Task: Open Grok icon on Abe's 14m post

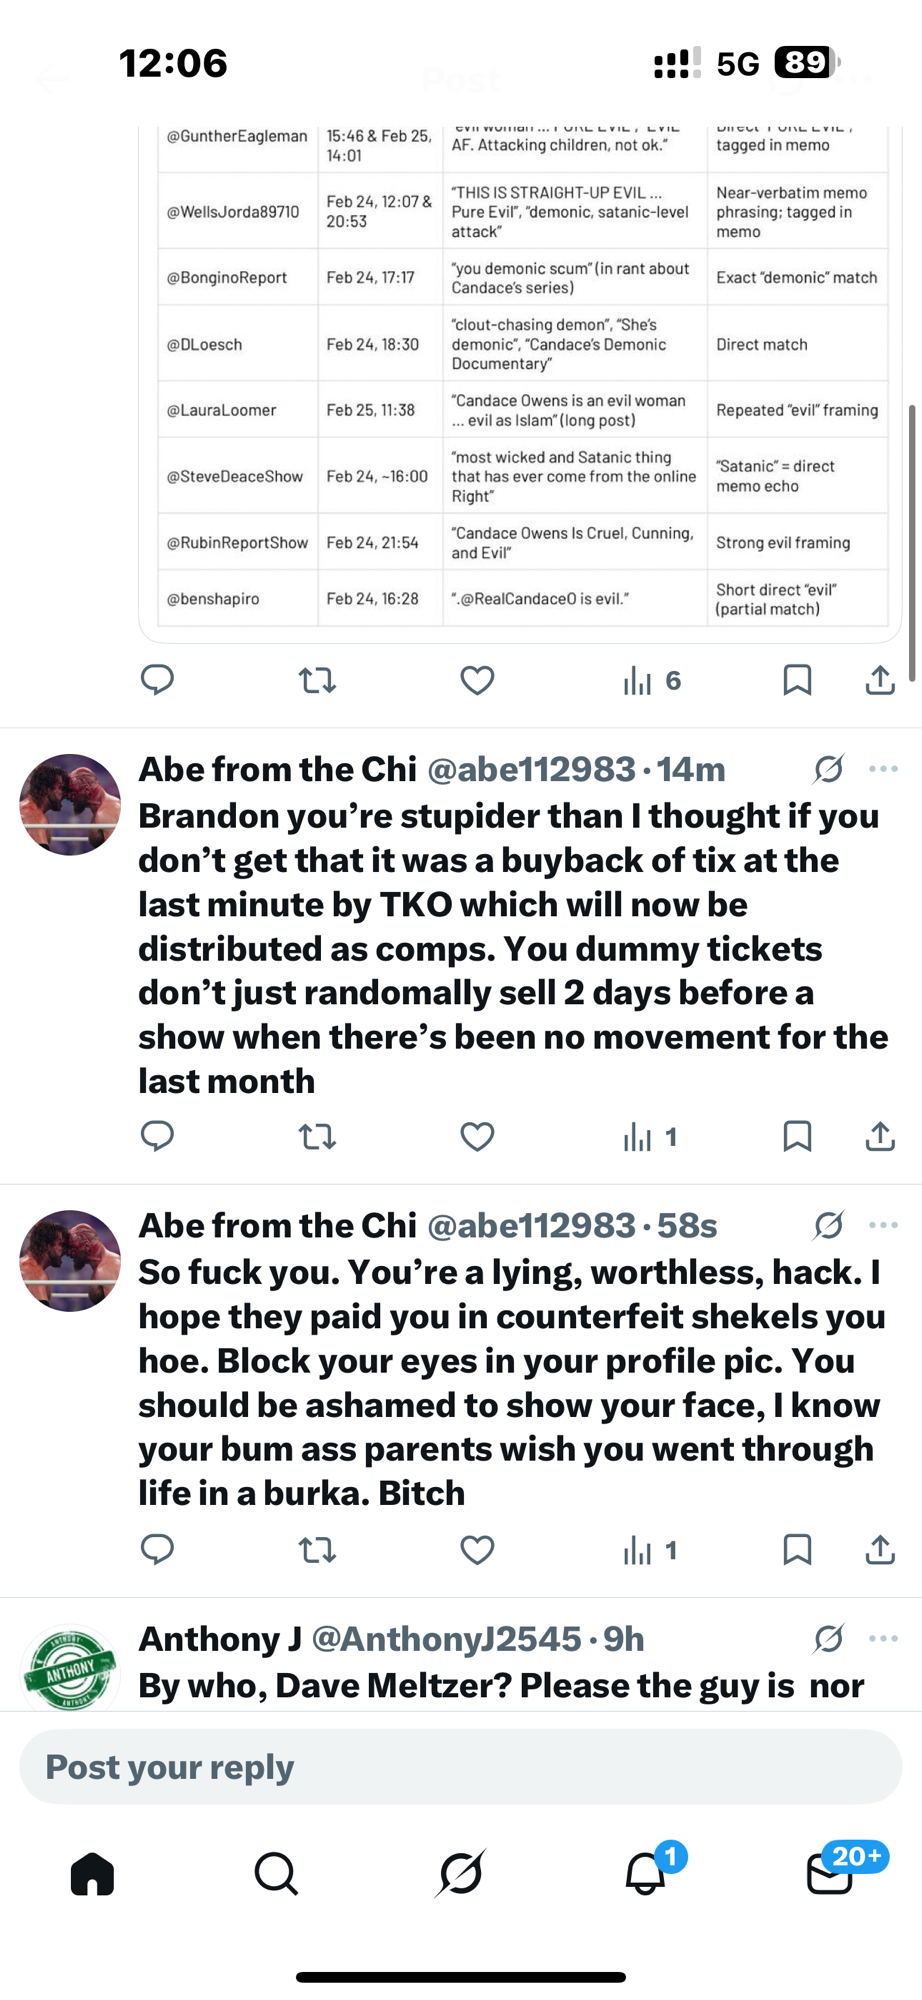Action: pos(828,769)
